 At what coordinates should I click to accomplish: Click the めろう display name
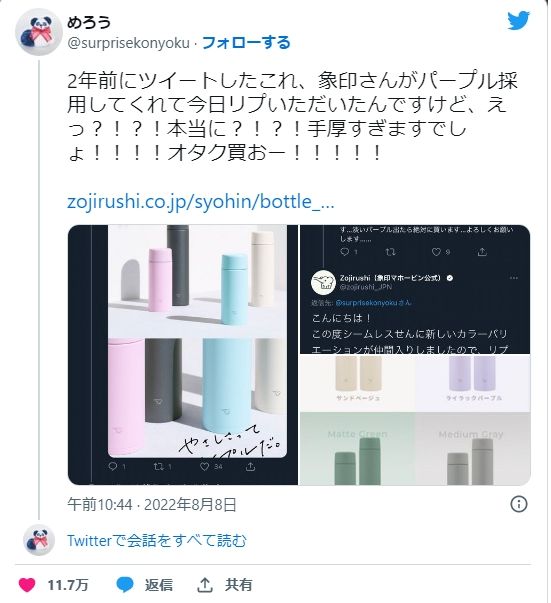point(89,22)
